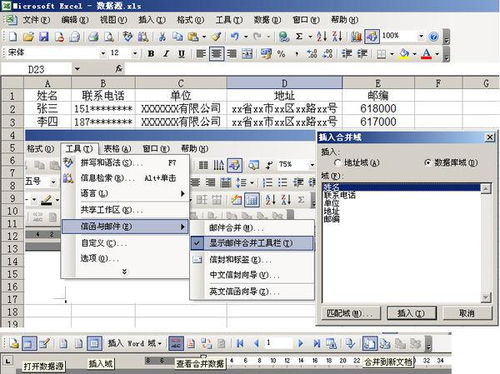Viewport: 500px width, 374px height.
Task: Click the Last Record navigation icon
Action: tap(316, 343)
